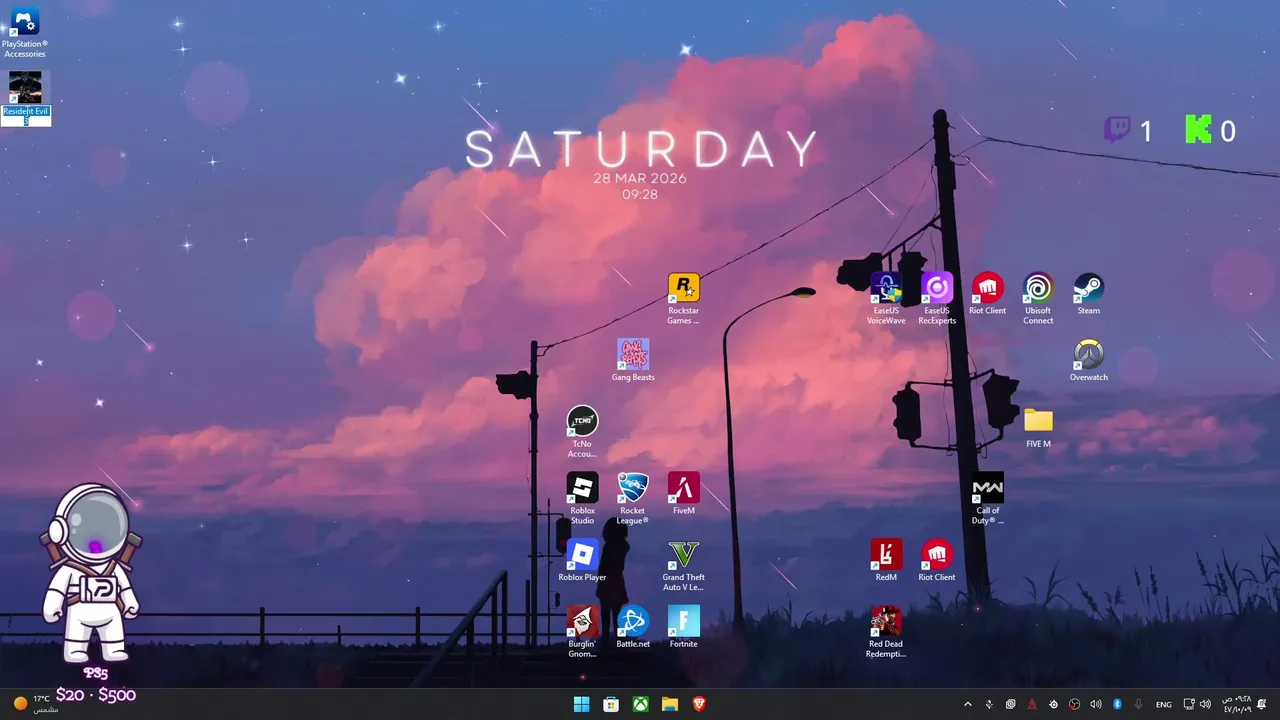The width and height of the screenshot is (1280, 720).
Task: Open Microsoft Store from the taskbar
Action: click(611, 704)
